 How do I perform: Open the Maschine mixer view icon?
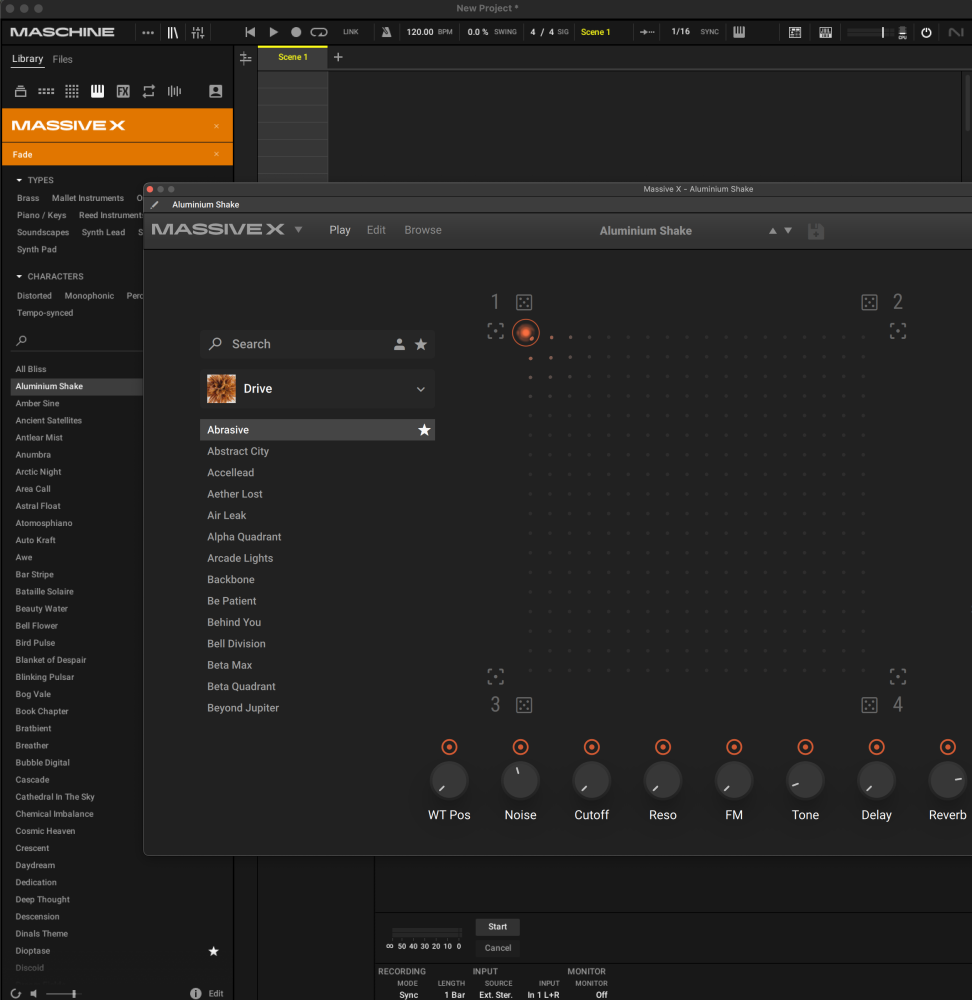[x=198, y=32]
